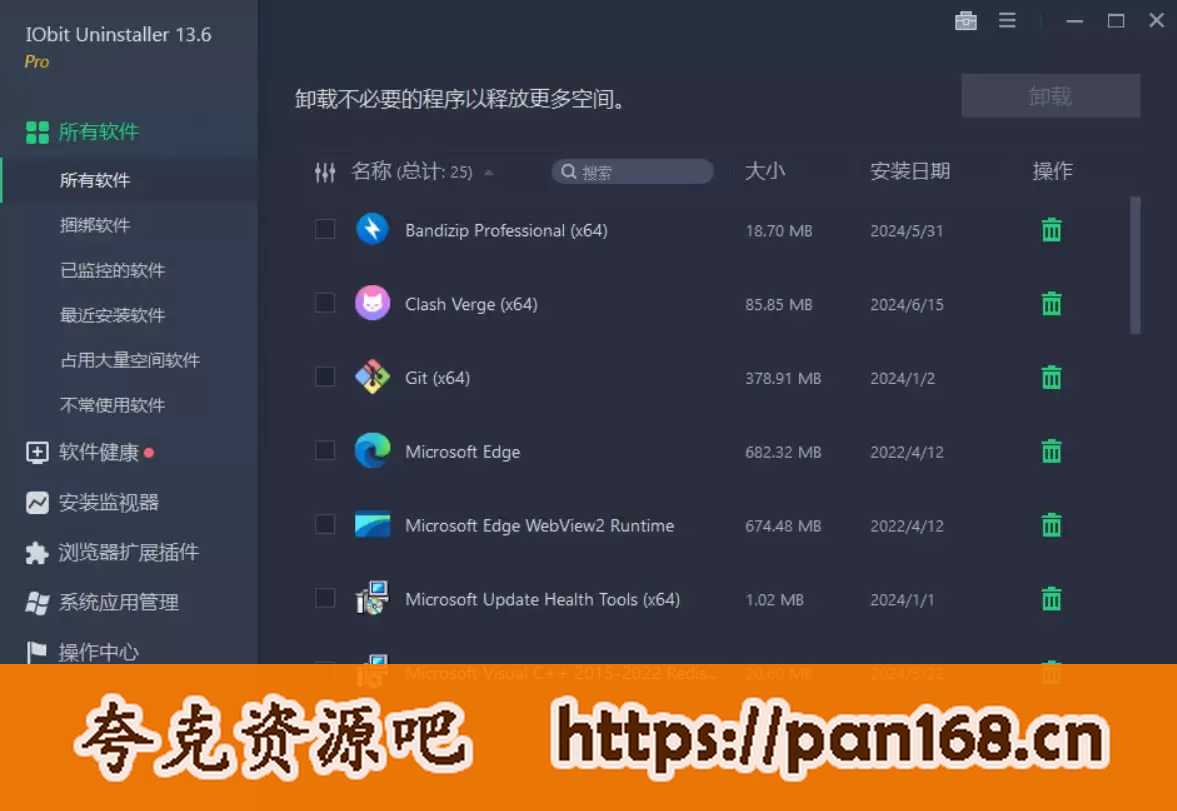Click the 名称 (总计: 25) column header
1177x811 pixels.
click(x=411, y=172)
